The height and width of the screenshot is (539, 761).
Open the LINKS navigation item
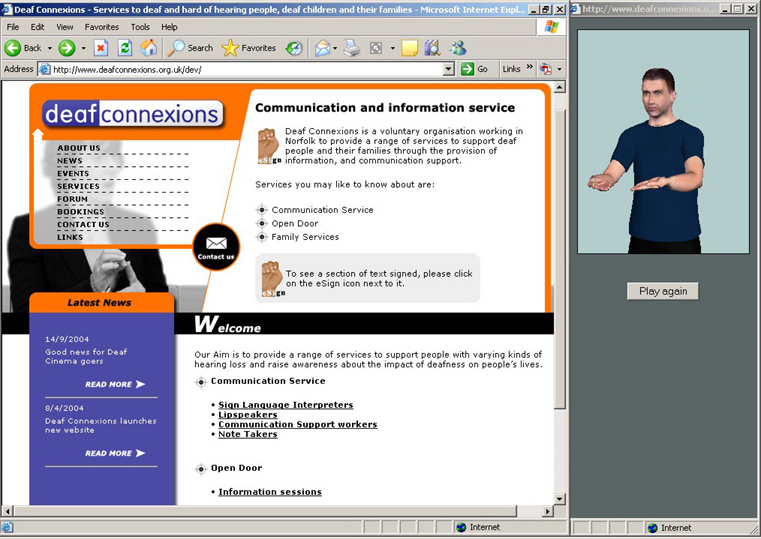[x=70, y=237]
